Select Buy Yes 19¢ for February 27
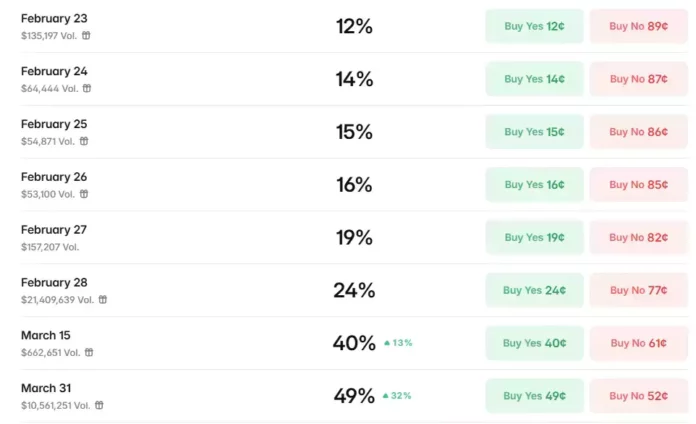696x424 pixels. point(534,238)
